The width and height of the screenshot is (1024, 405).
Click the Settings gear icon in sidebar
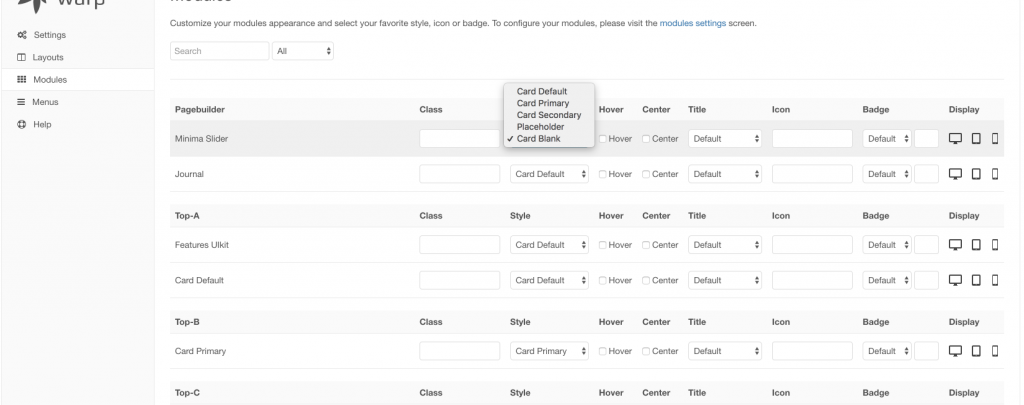[x=22, y=35]
